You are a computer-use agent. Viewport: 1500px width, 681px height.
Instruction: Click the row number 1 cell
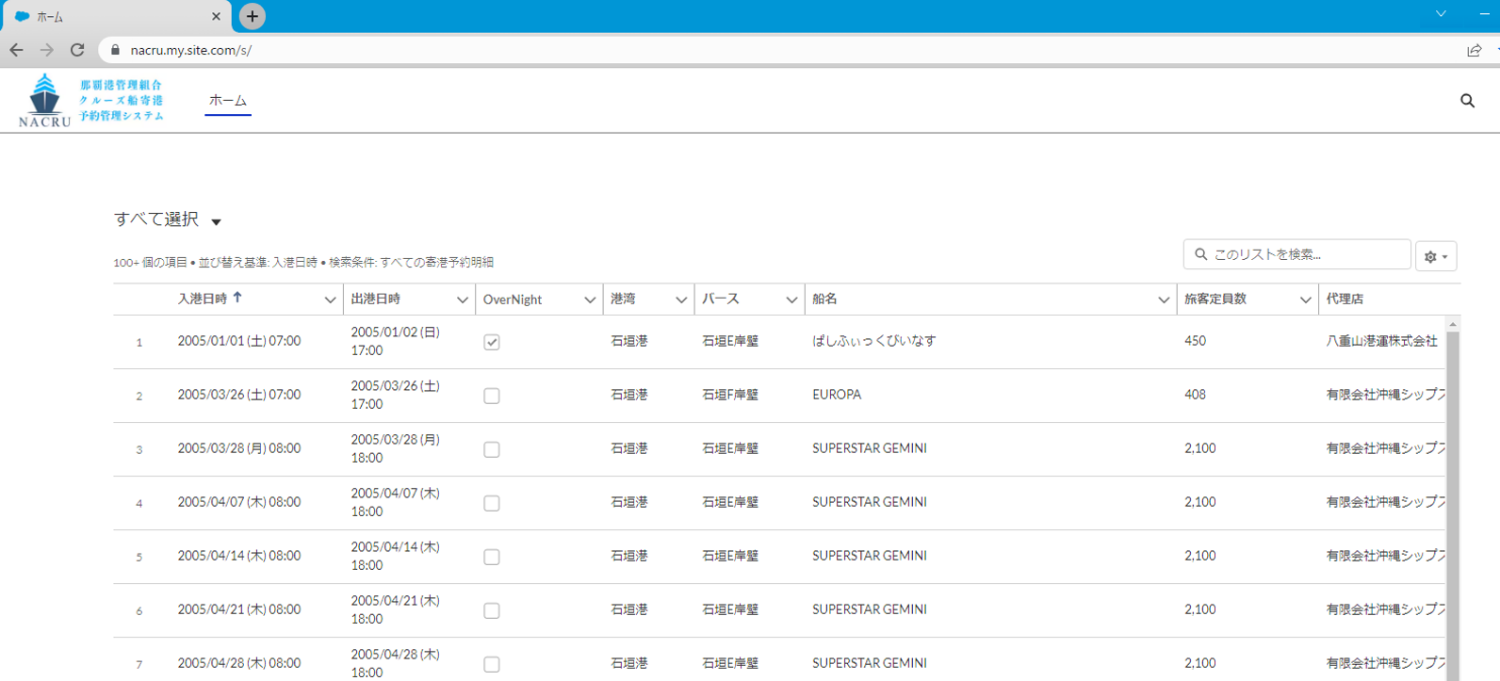(139, 342)
